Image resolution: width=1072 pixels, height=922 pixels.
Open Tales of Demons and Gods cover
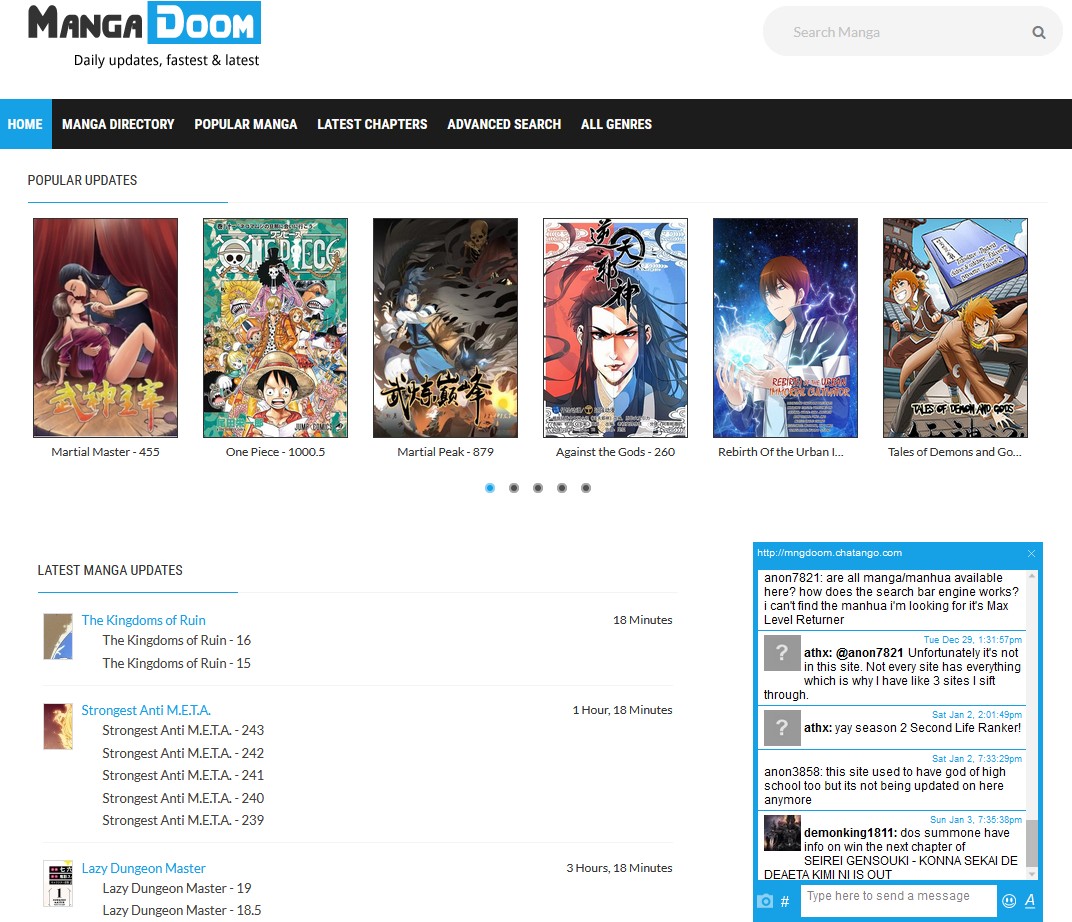click(x=955, y=327)
